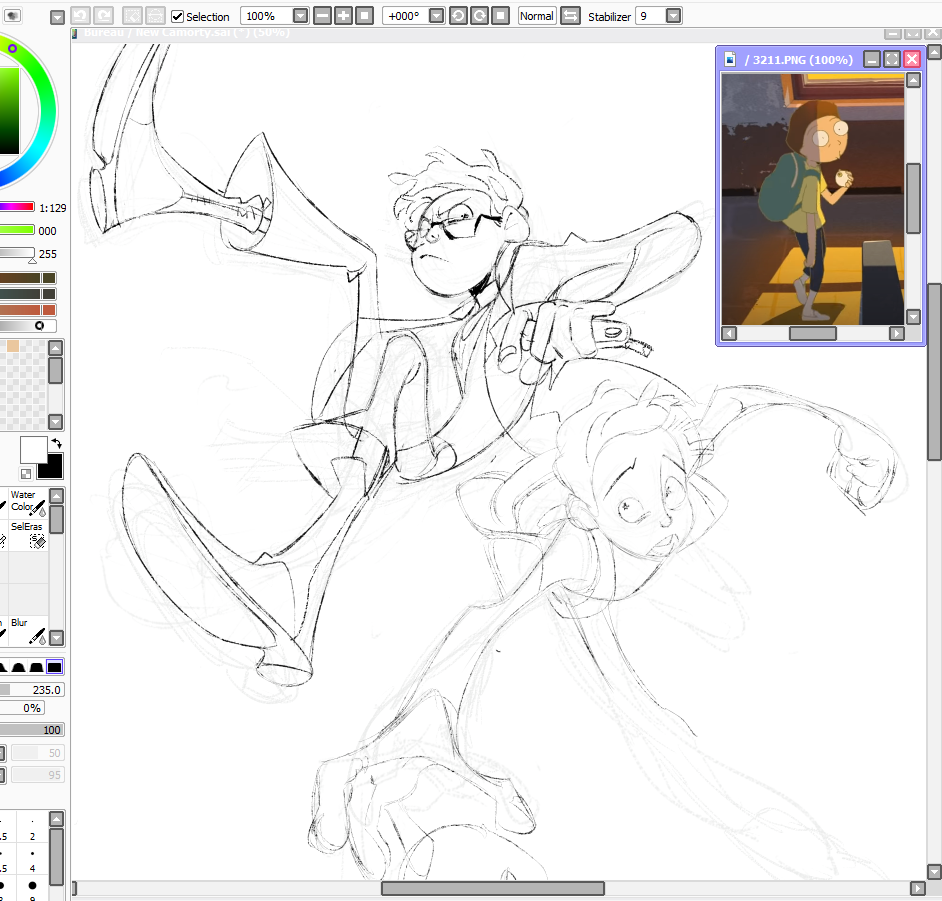The width and height of the screenshot is (942, 901).
Task: Select the peach swatch in the swatches grid
Action: [13, 345]
